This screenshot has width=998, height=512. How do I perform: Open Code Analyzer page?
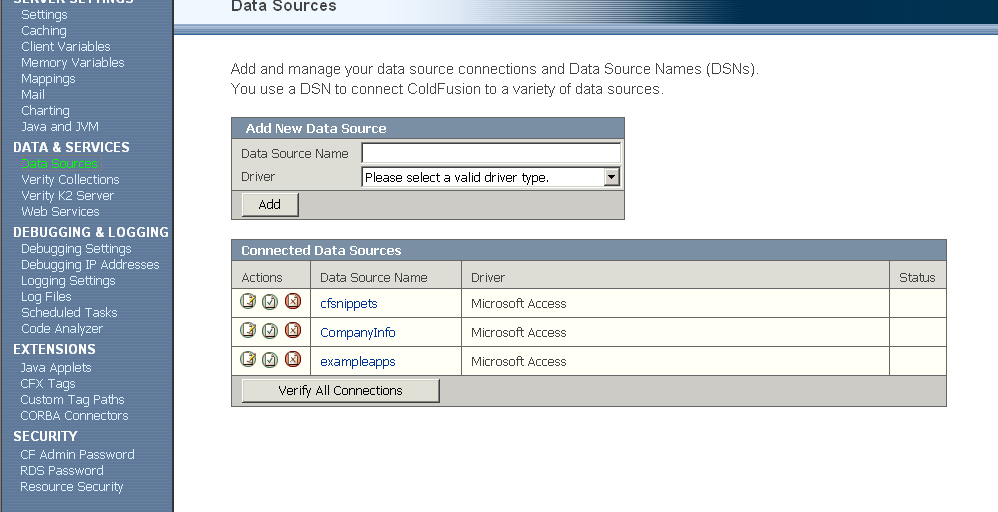(x=62, y=329)
